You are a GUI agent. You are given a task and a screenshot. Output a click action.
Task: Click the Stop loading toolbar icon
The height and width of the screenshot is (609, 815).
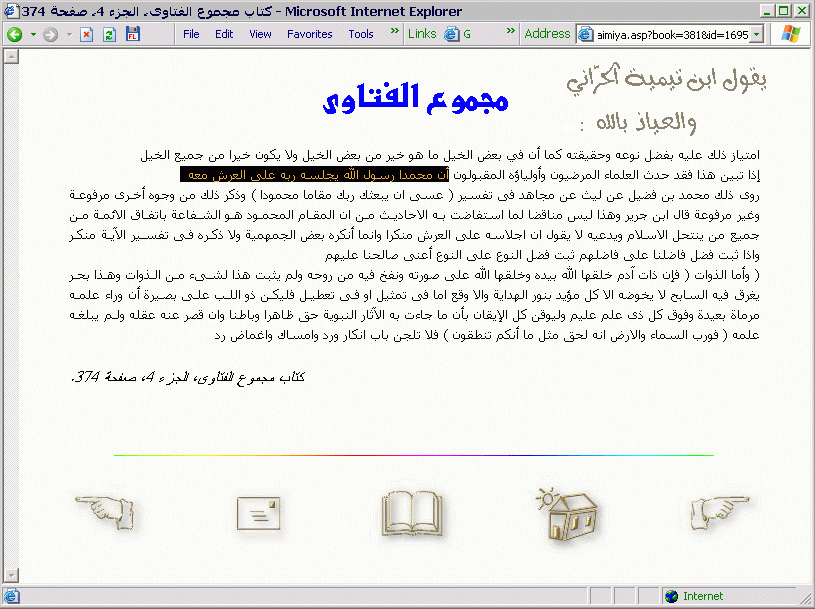[87, 35]
